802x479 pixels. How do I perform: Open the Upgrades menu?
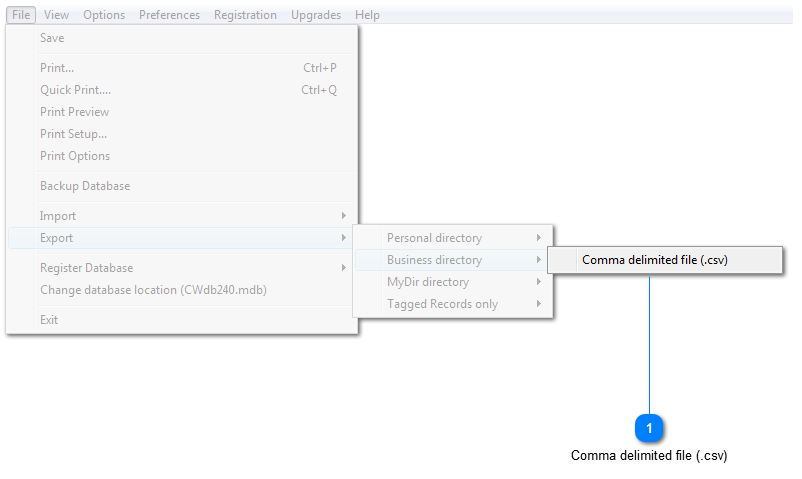pyautogui.click(x=316, y=15)
